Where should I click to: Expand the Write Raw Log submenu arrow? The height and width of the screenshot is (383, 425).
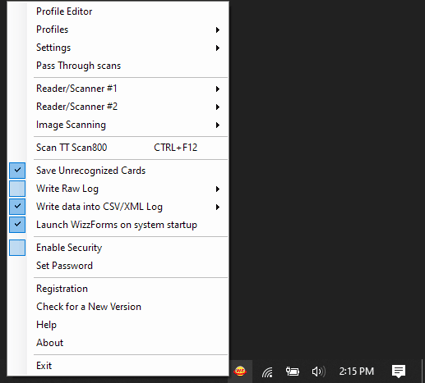[217, 189]
